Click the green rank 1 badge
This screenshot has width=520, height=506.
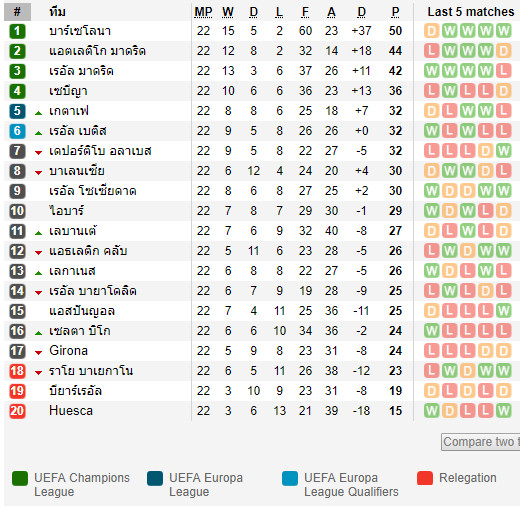coord(17,31)
